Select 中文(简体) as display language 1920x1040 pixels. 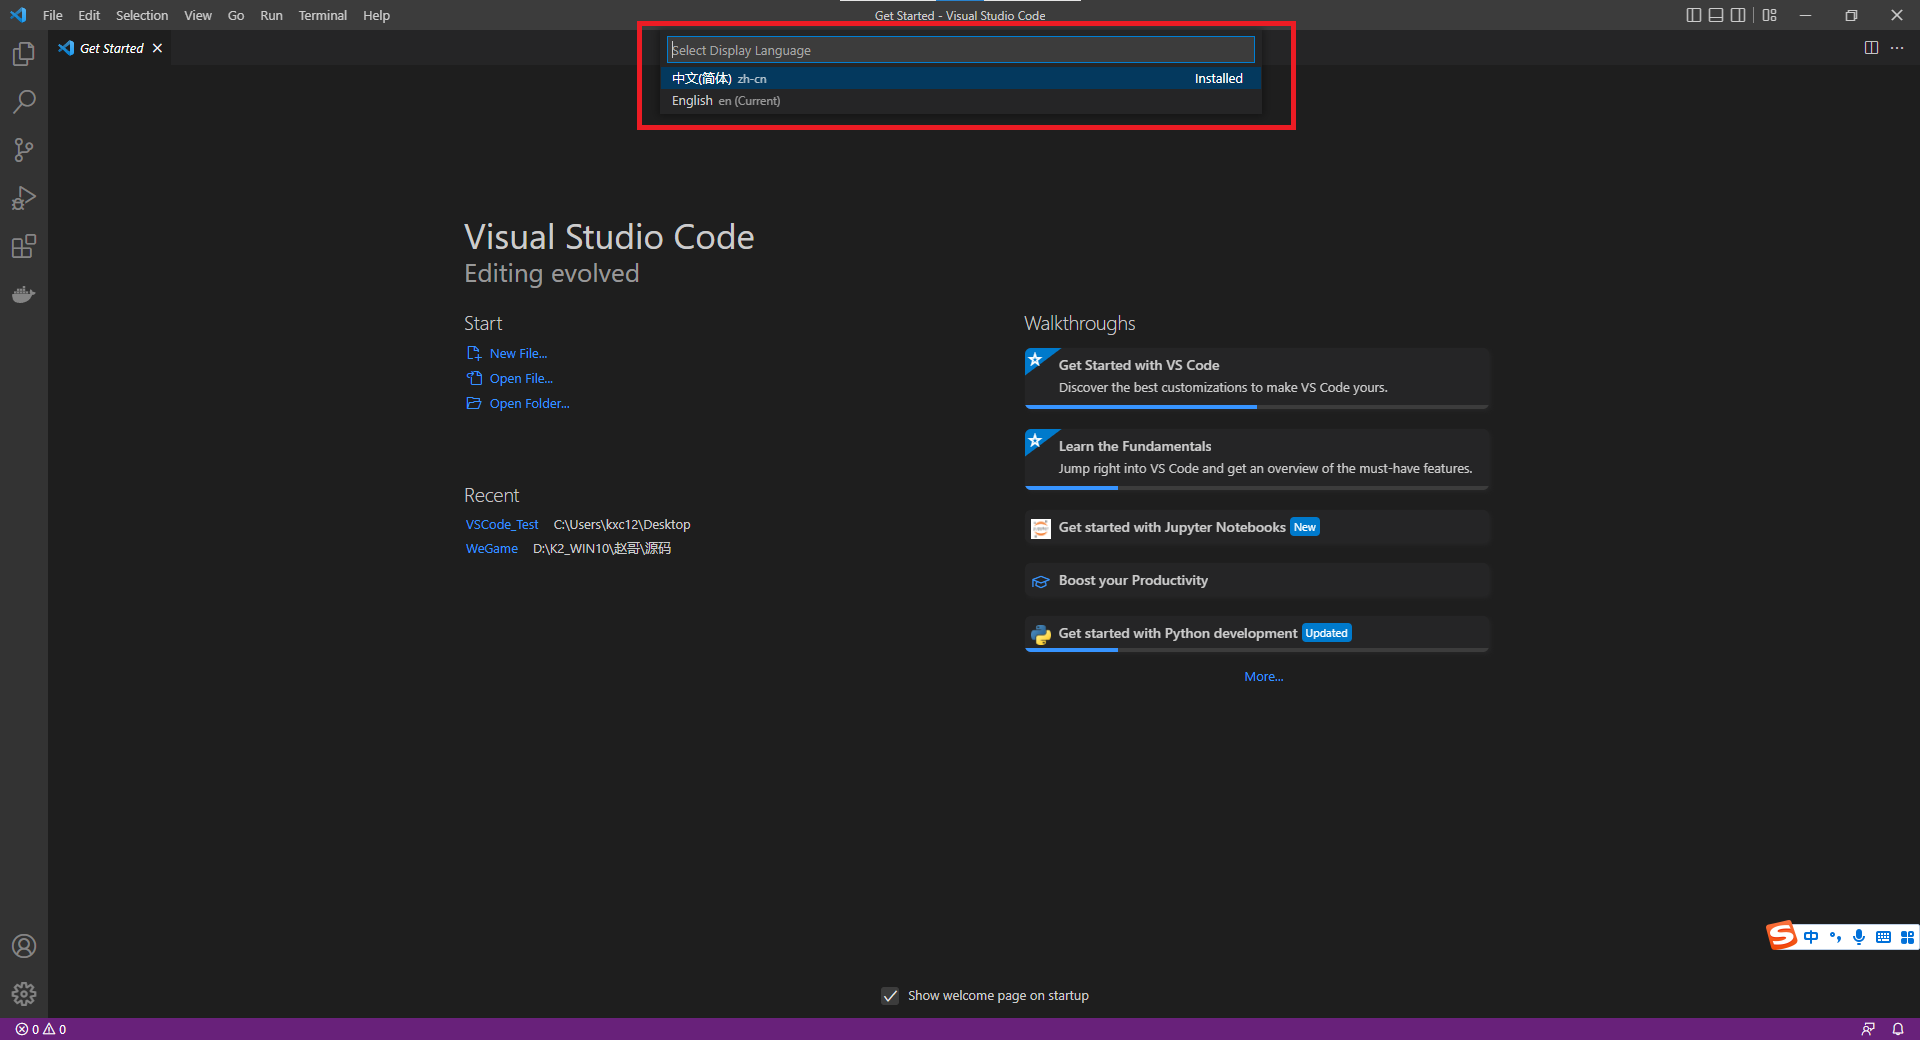(900, 78)
